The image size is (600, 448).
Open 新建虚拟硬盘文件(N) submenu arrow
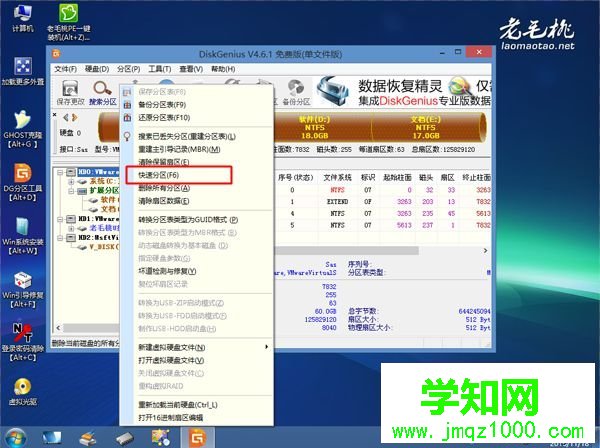pos(266,347)
